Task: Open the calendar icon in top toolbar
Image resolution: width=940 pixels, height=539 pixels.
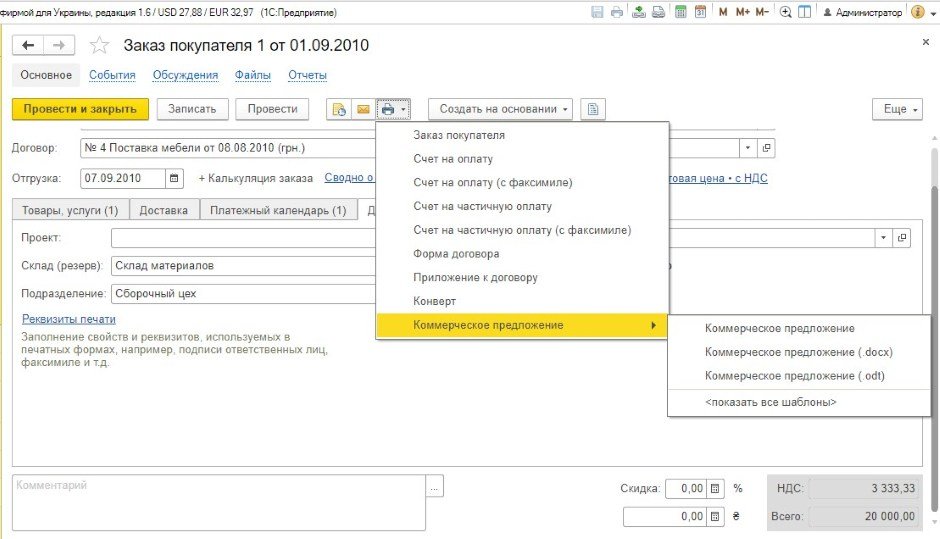Action: [700, 13]
